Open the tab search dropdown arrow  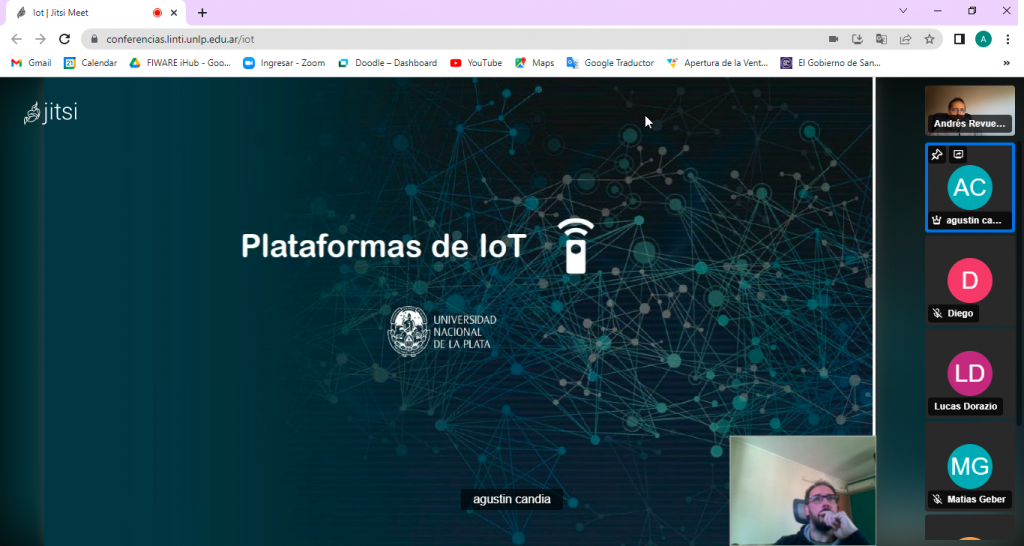(903, 11)
